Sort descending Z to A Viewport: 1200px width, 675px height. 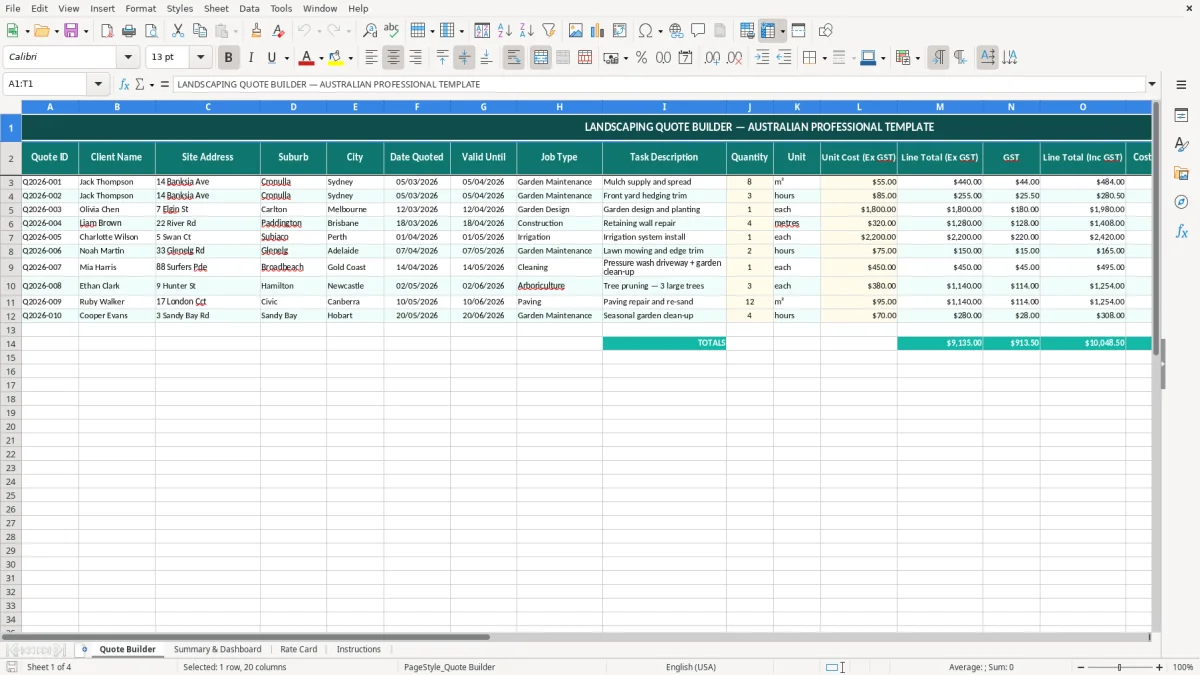[x=527, y=31]
